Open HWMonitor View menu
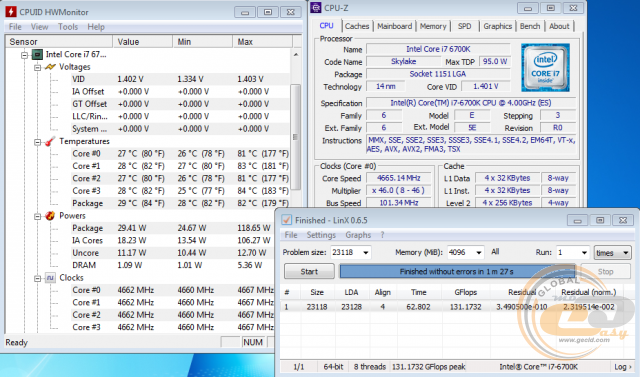Screen dimensions: 640x377 coord(39,27)
